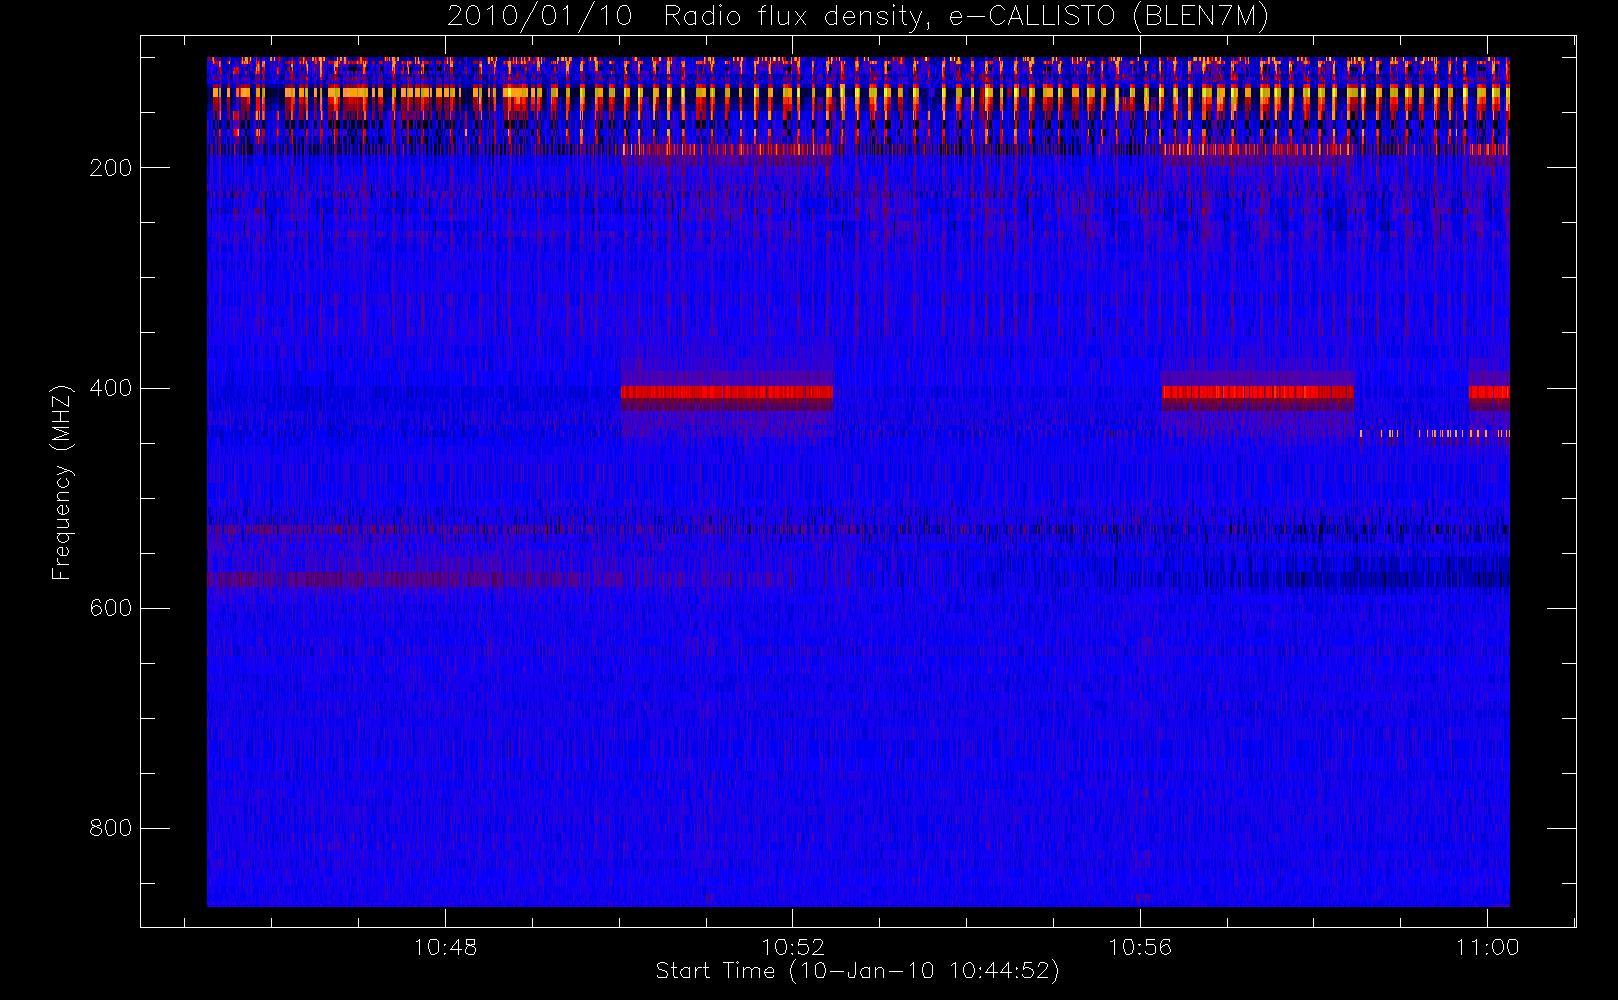Click the 'Frequency (MHZ)' axis label
The image size is (1618, 1000).
62,482
